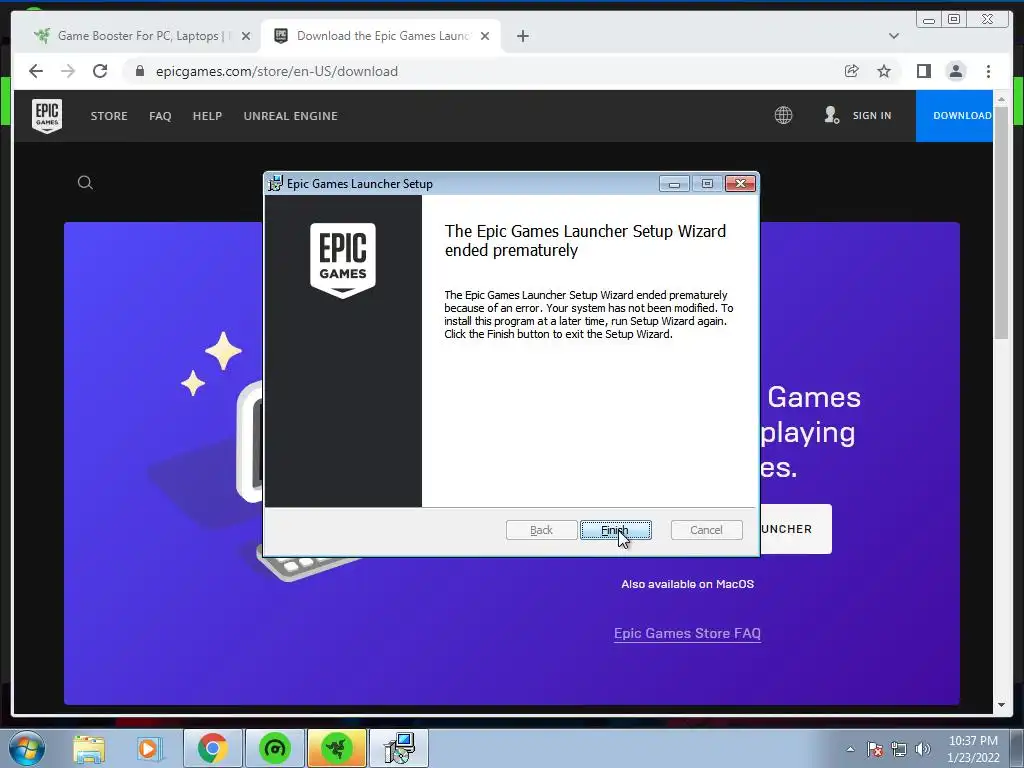Open the STORE menu on Epic website

click(x=109, y=116)
